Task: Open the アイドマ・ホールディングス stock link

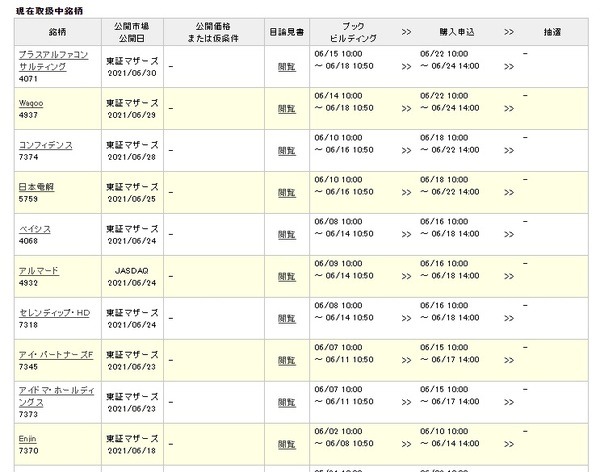Action: 56,396
